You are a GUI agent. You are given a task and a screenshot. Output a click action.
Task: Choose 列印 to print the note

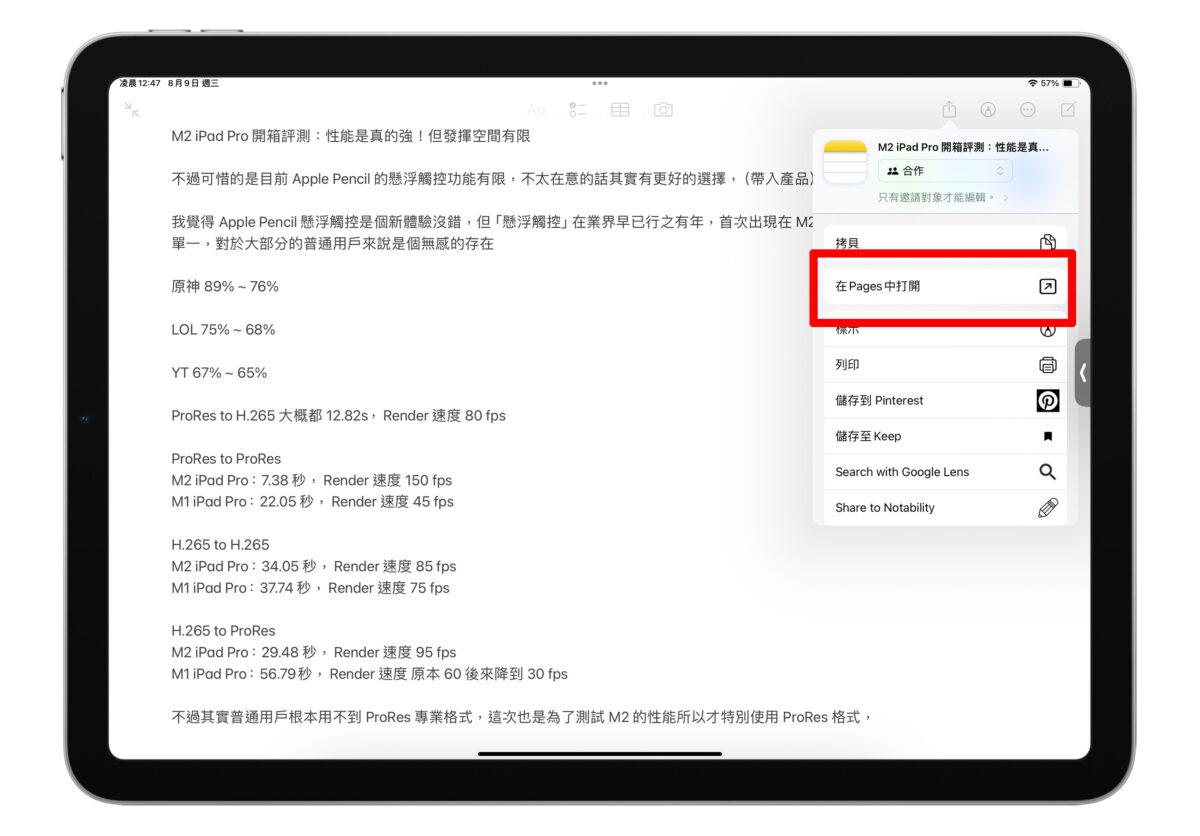[945, 365]
